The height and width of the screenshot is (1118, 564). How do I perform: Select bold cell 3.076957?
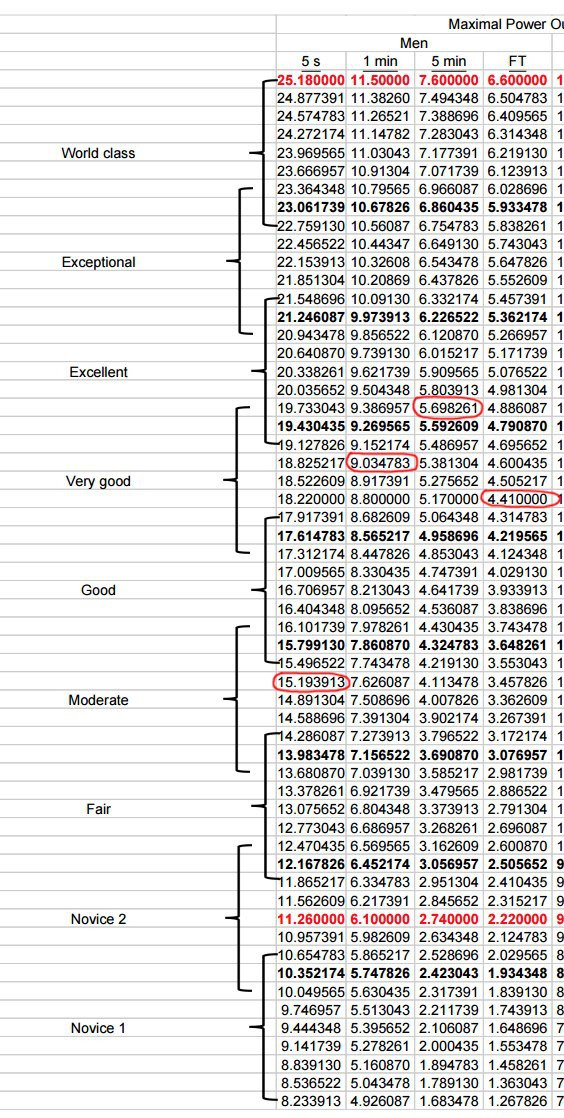(517, 754)
